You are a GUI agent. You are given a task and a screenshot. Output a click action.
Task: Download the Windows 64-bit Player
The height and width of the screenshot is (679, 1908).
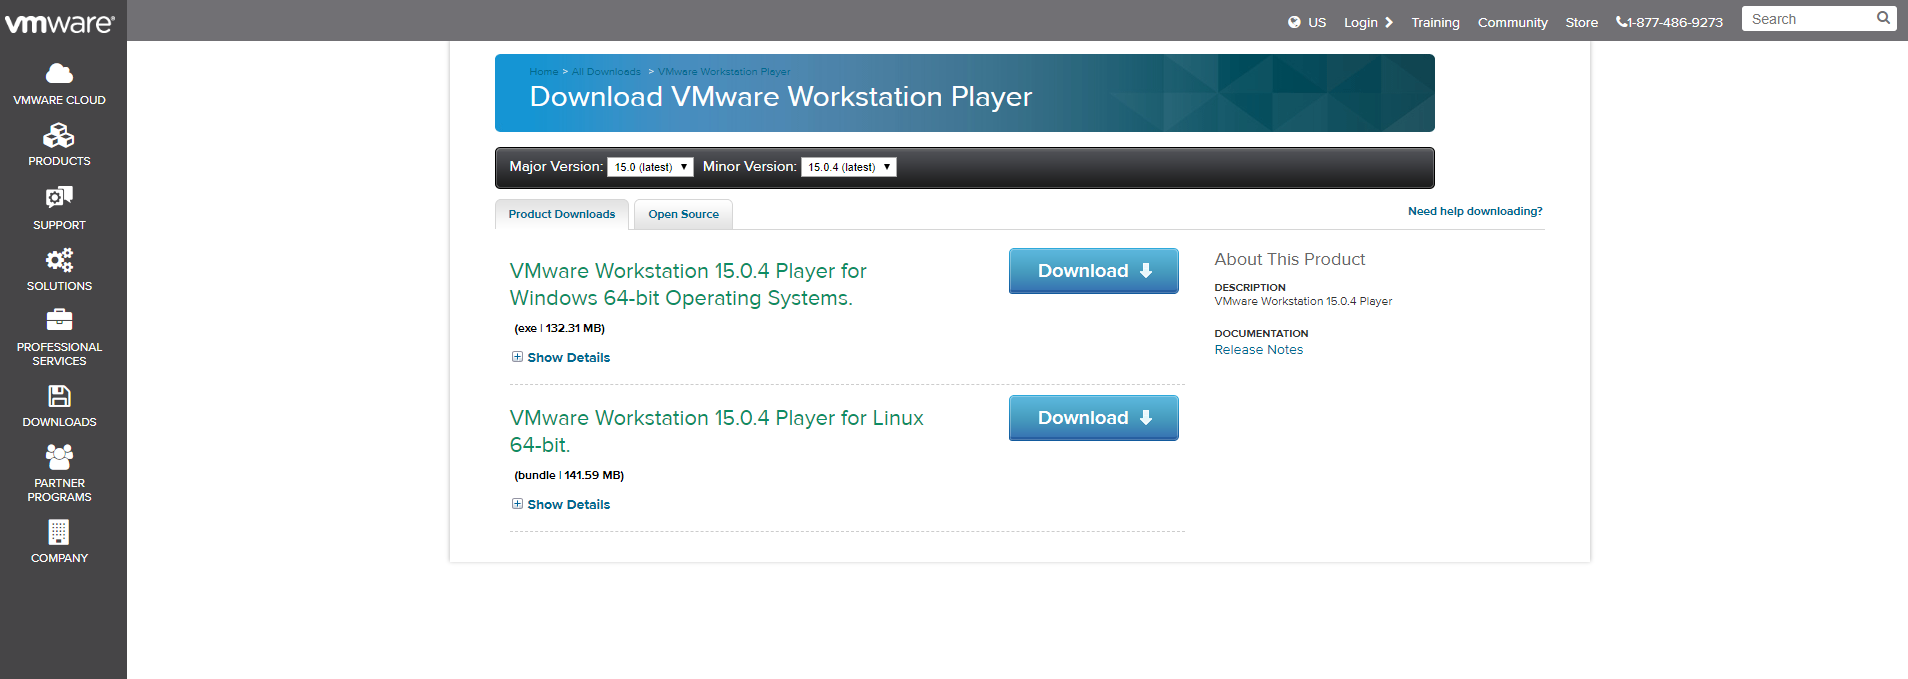click(x=1094, y=271)
